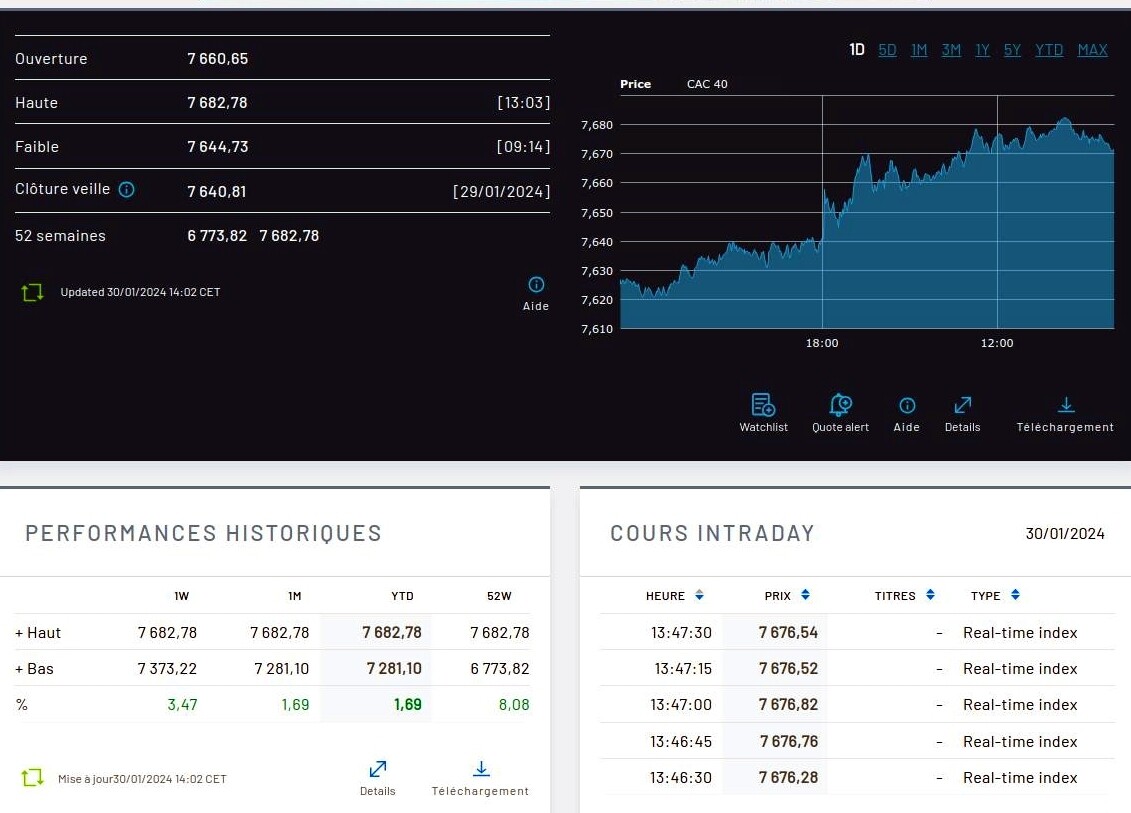Click the info icon next to Clôture veille
This screenshot has width=1131, height=813.
pos(126,190)
